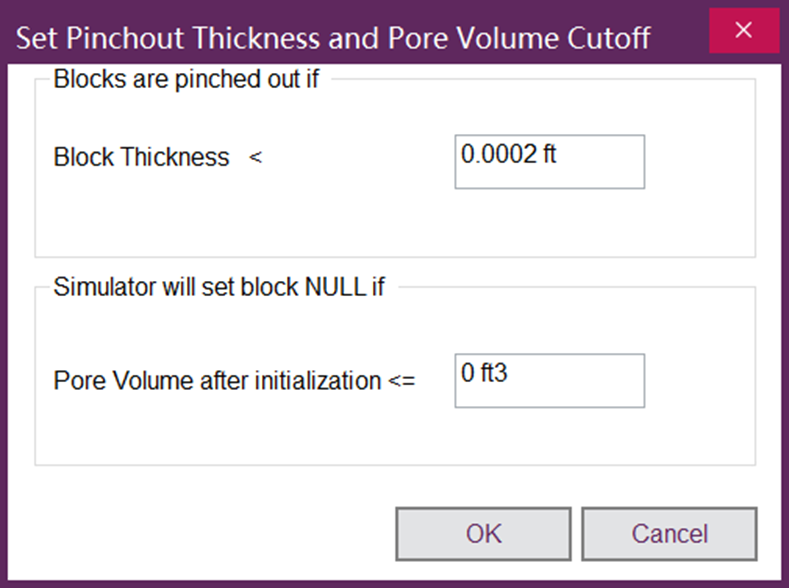Close the Set Pinchout Thickness dialog
This screenshot has height=588, width=789.
744,30
